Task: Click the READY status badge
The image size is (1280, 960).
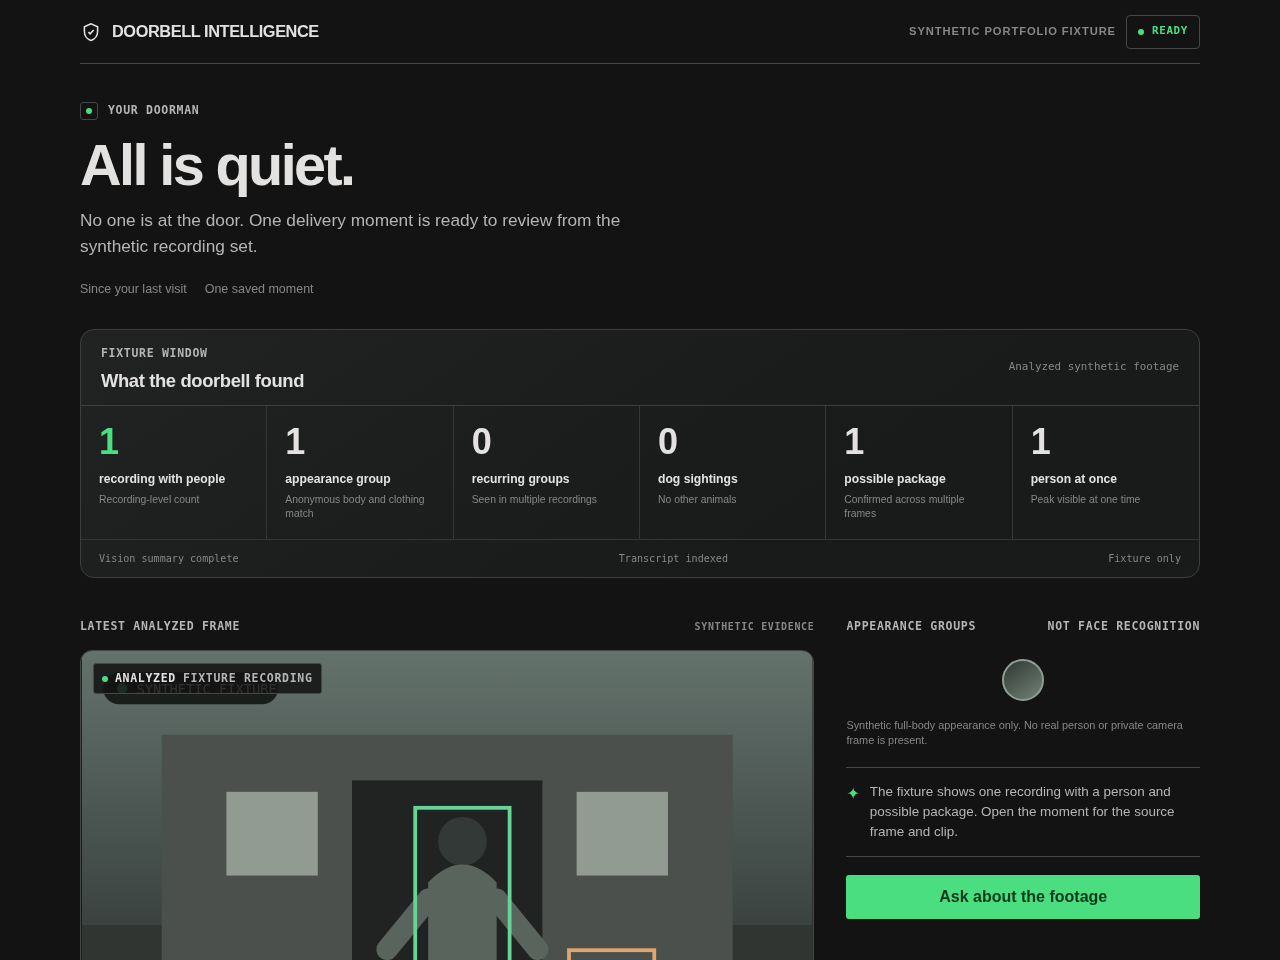Action: click(x=1162, y=32)
